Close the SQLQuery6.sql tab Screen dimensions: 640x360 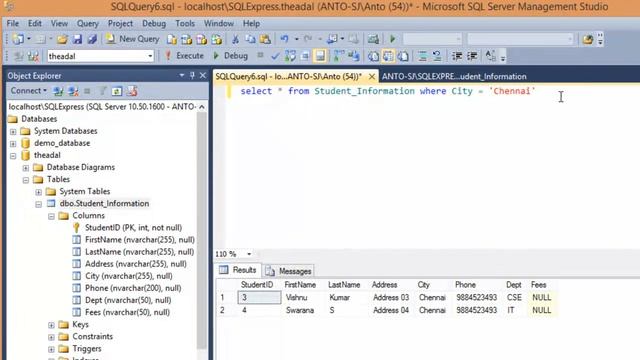click(x=372, y=76)
